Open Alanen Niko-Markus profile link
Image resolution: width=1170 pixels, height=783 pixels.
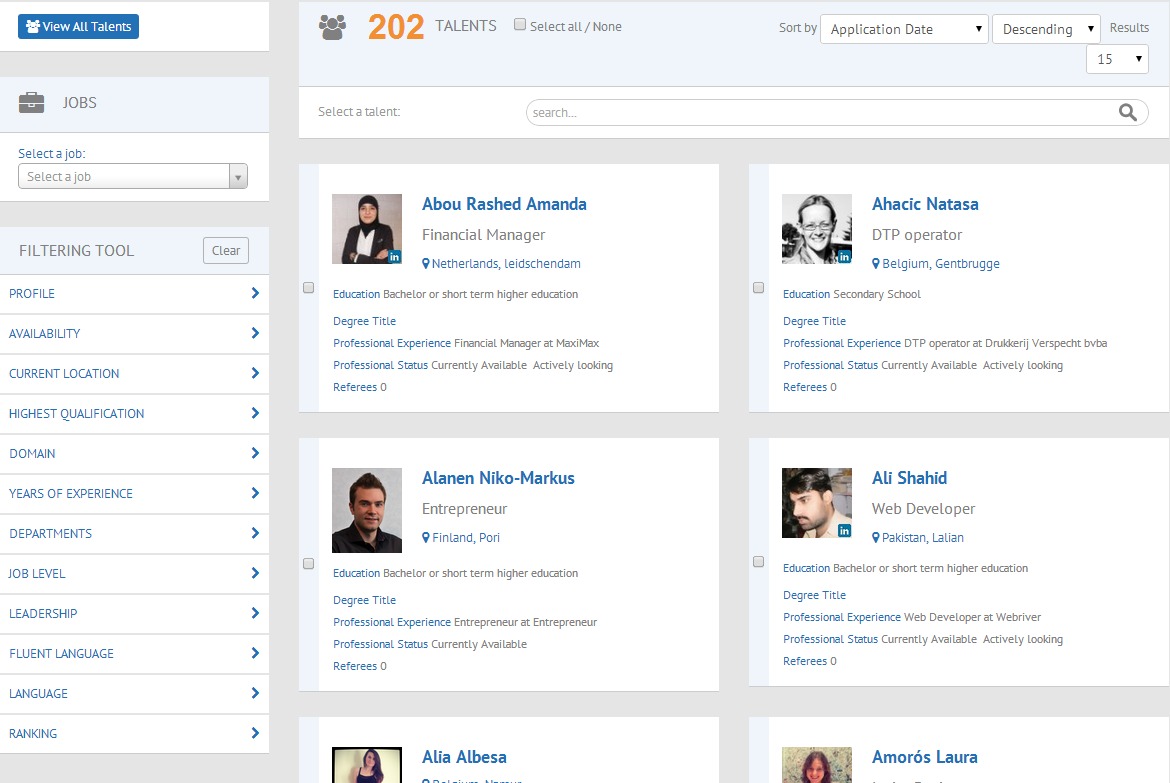pos(498,478)
